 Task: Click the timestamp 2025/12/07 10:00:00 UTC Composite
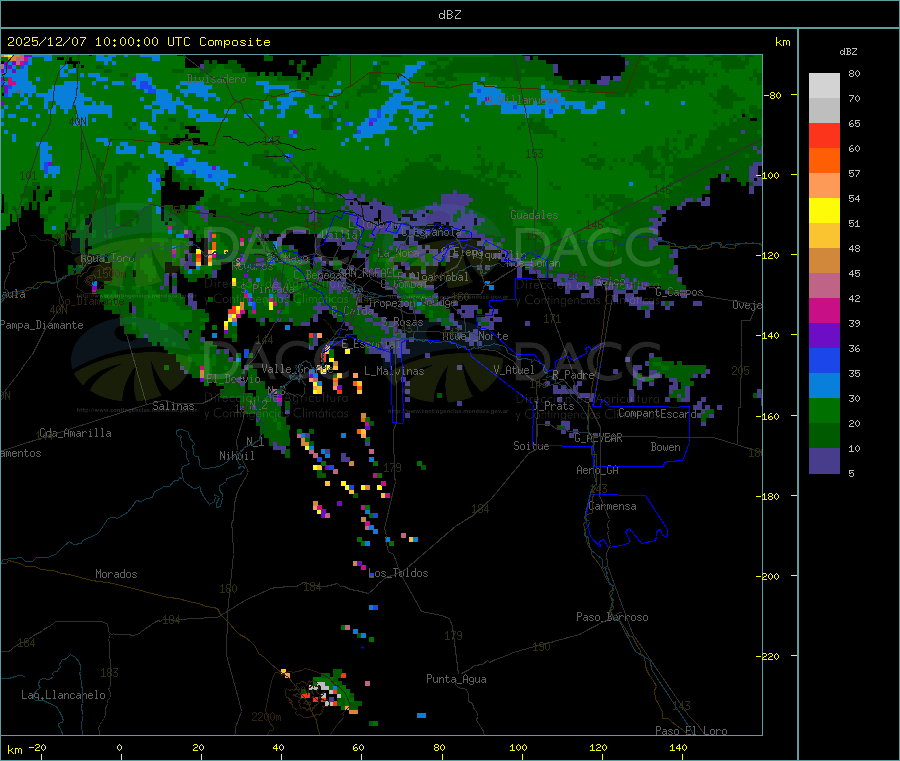[138, 42]
